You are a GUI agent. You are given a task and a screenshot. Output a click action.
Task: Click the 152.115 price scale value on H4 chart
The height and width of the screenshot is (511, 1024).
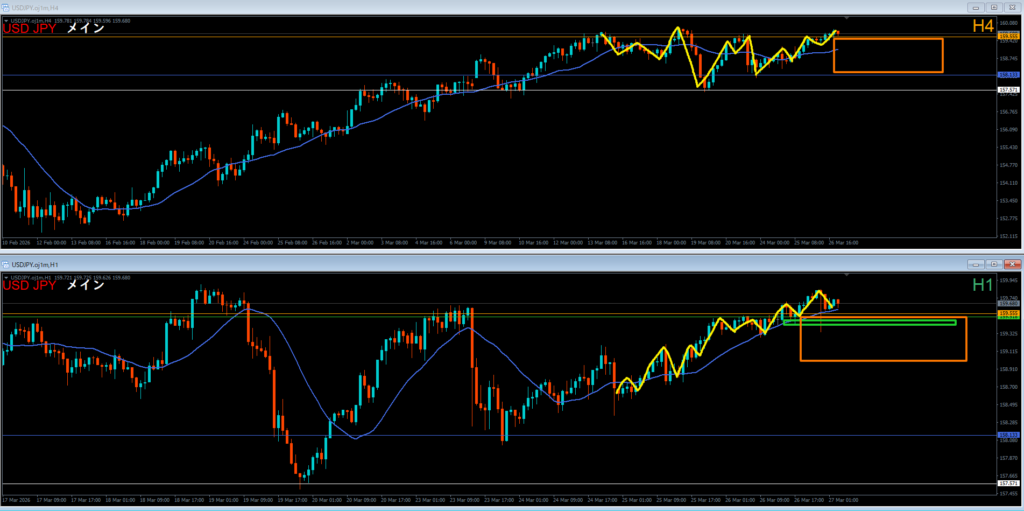tap(1009, 236)
